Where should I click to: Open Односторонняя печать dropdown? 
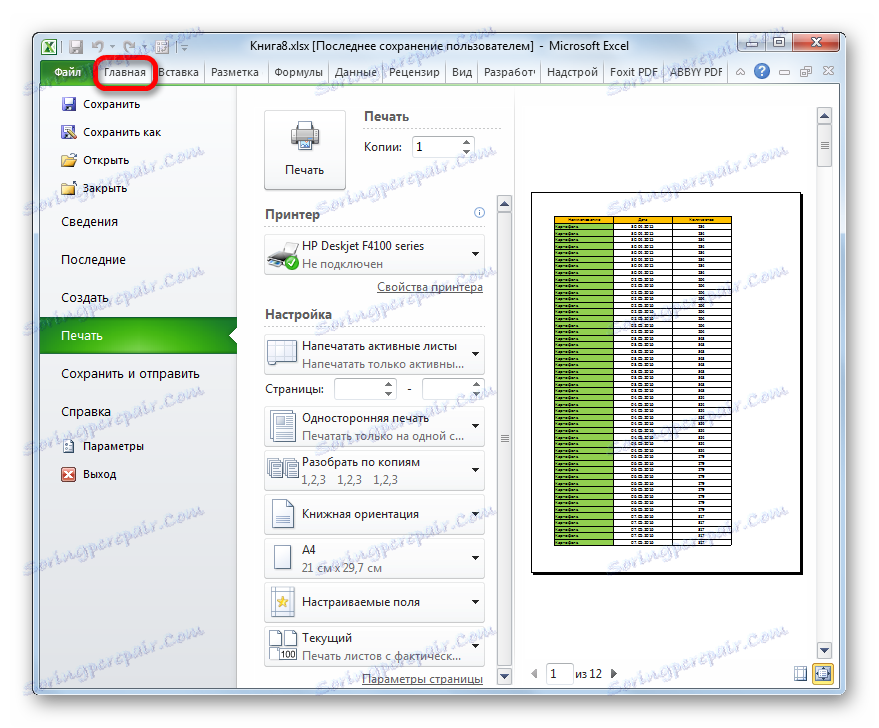click(374, 426)
